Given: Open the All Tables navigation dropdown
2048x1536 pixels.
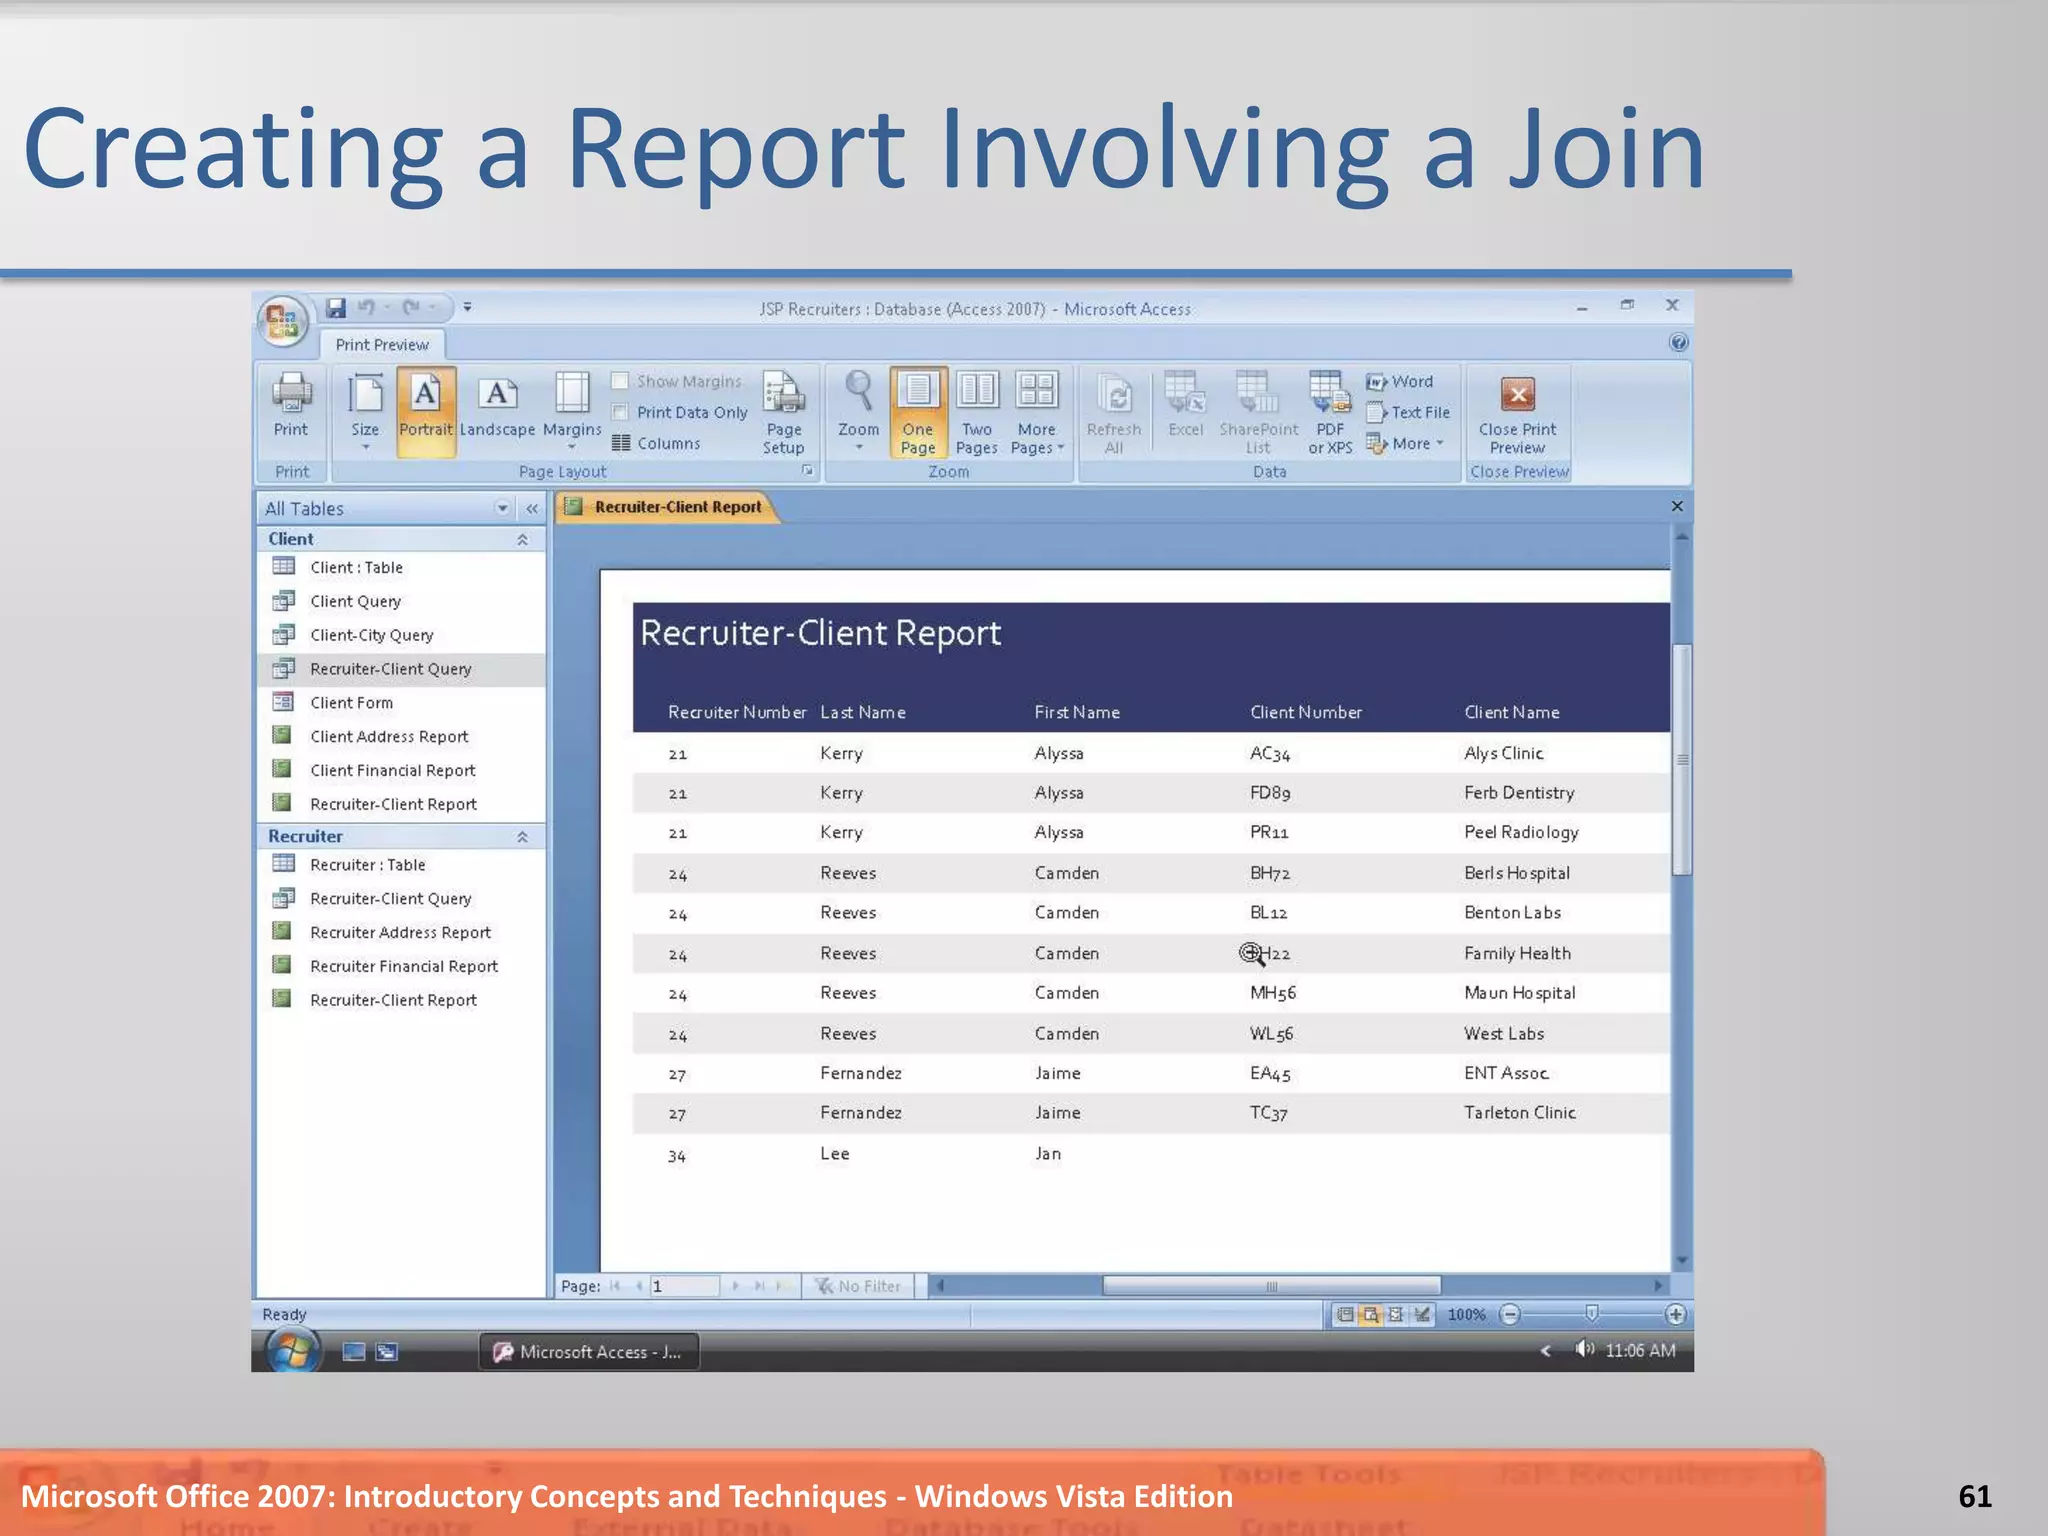Looking at the screenshot, I should pyautogui.click(x=502, y=508).
